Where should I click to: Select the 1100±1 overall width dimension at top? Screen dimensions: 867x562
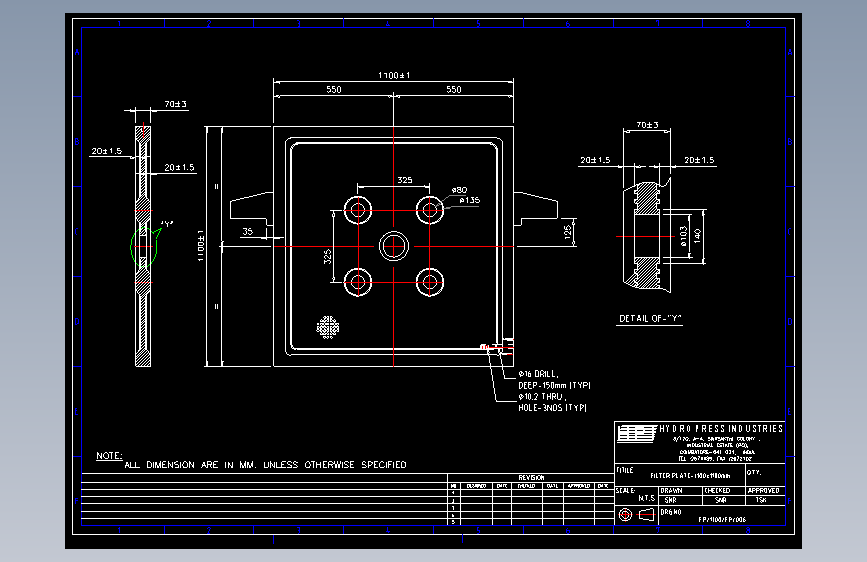pos(394,75)
